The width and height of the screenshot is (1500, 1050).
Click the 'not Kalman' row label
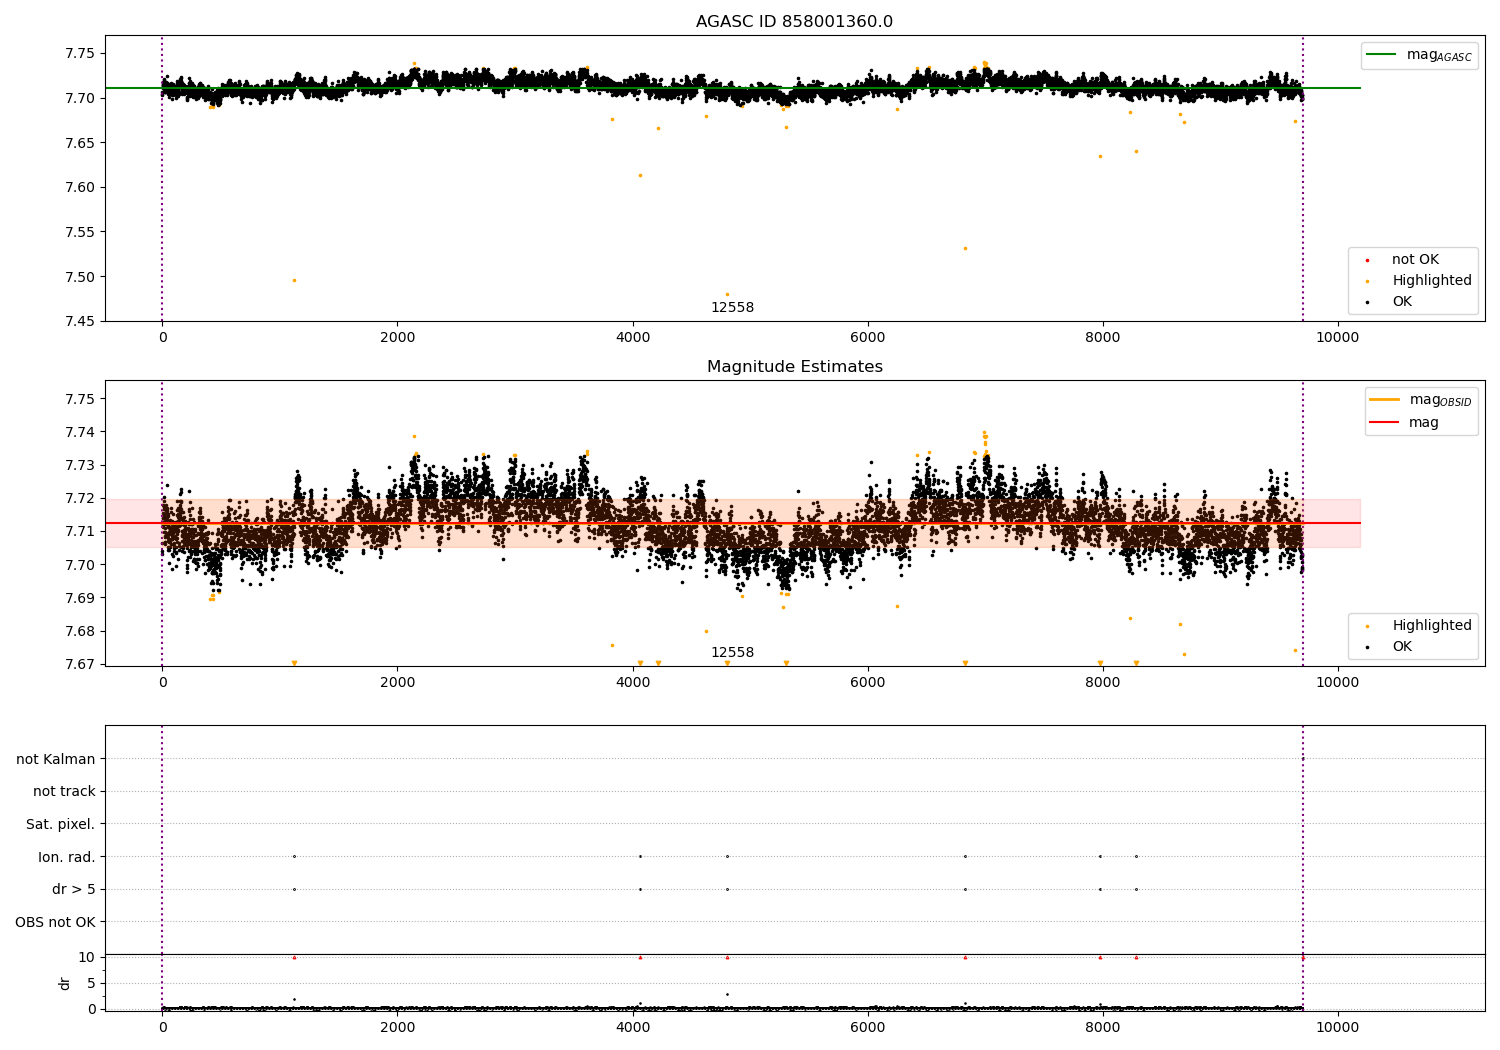click(x=56, y=759)
